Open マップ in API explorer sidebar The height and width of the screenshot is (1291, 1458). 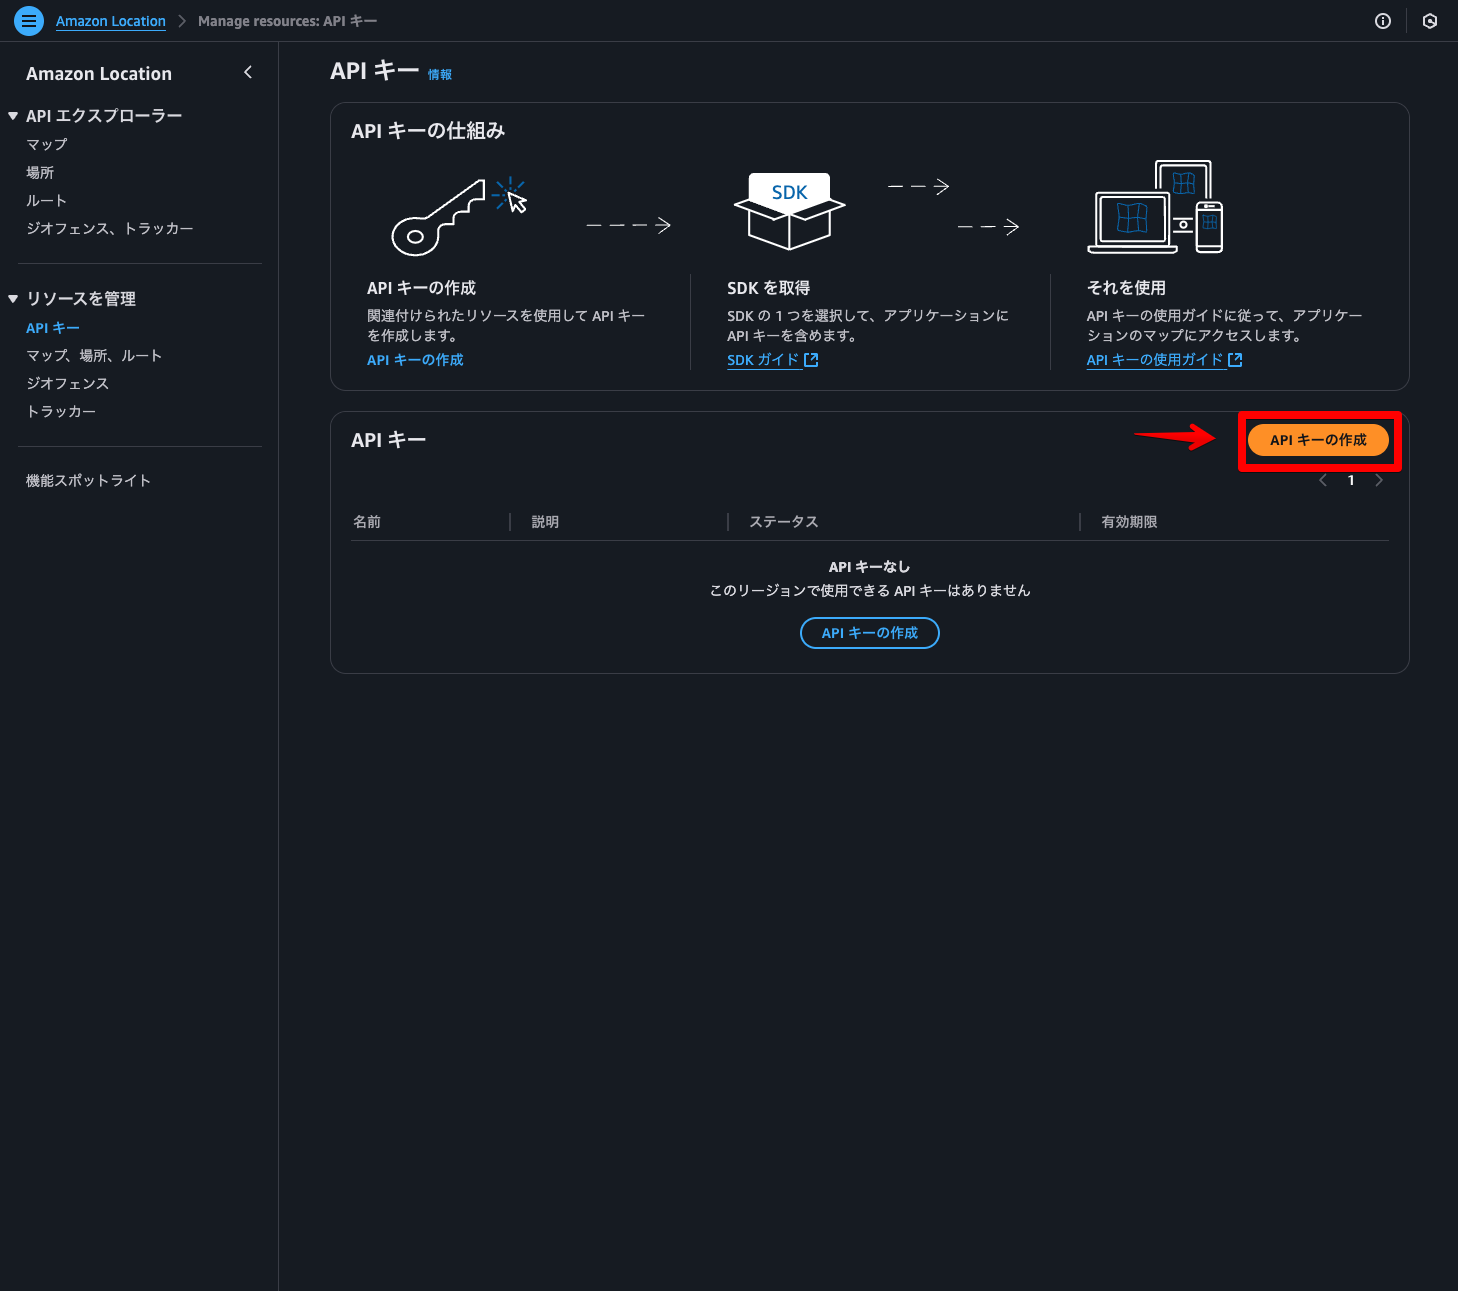(47, 145)
